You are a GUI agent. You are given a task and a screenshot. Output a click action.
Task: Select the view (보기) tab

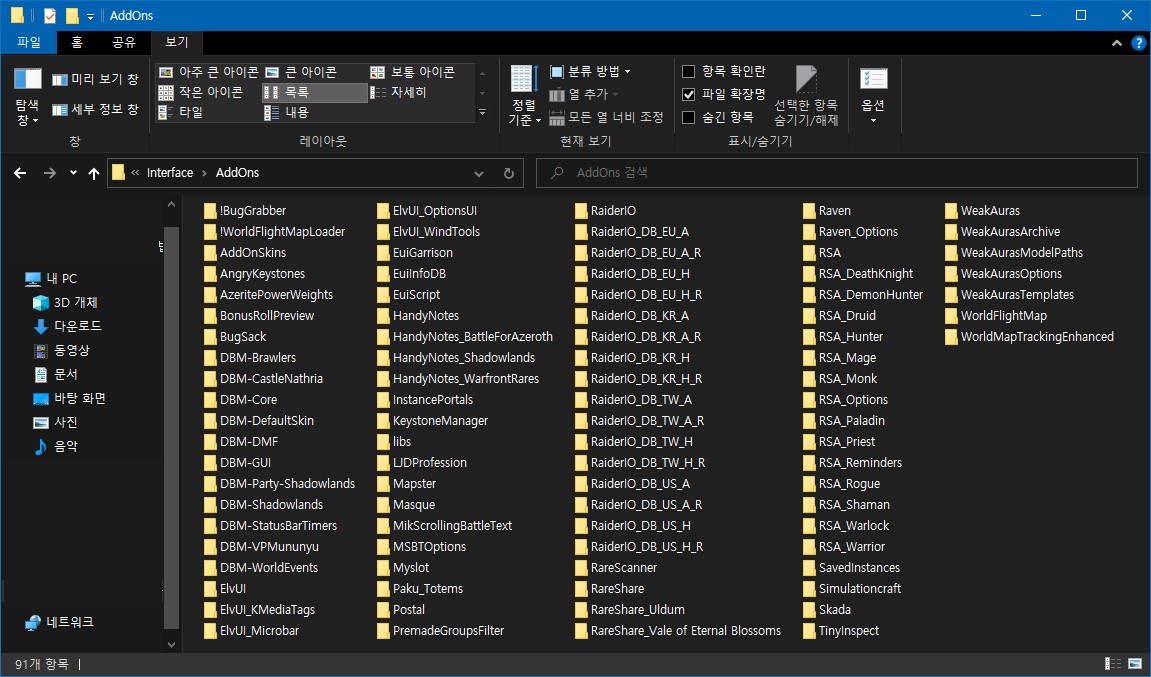176,42
